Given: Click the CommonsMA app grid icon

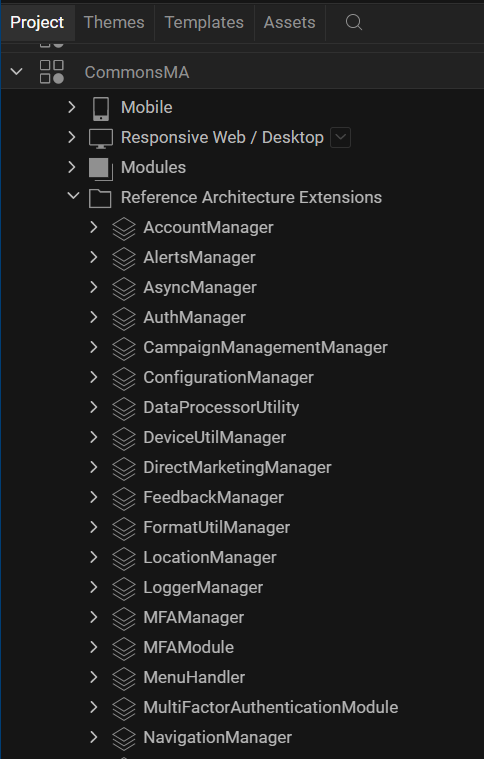Looking at the screenshot, I should coord(52,72).
